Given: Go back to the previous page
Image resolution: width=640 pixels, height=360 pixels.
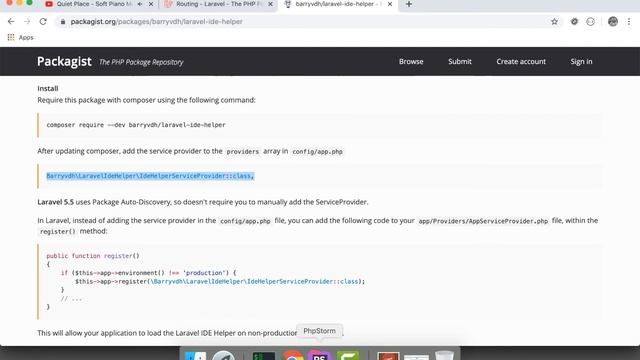Looking at the screenshot, I should tap(11, 22).
